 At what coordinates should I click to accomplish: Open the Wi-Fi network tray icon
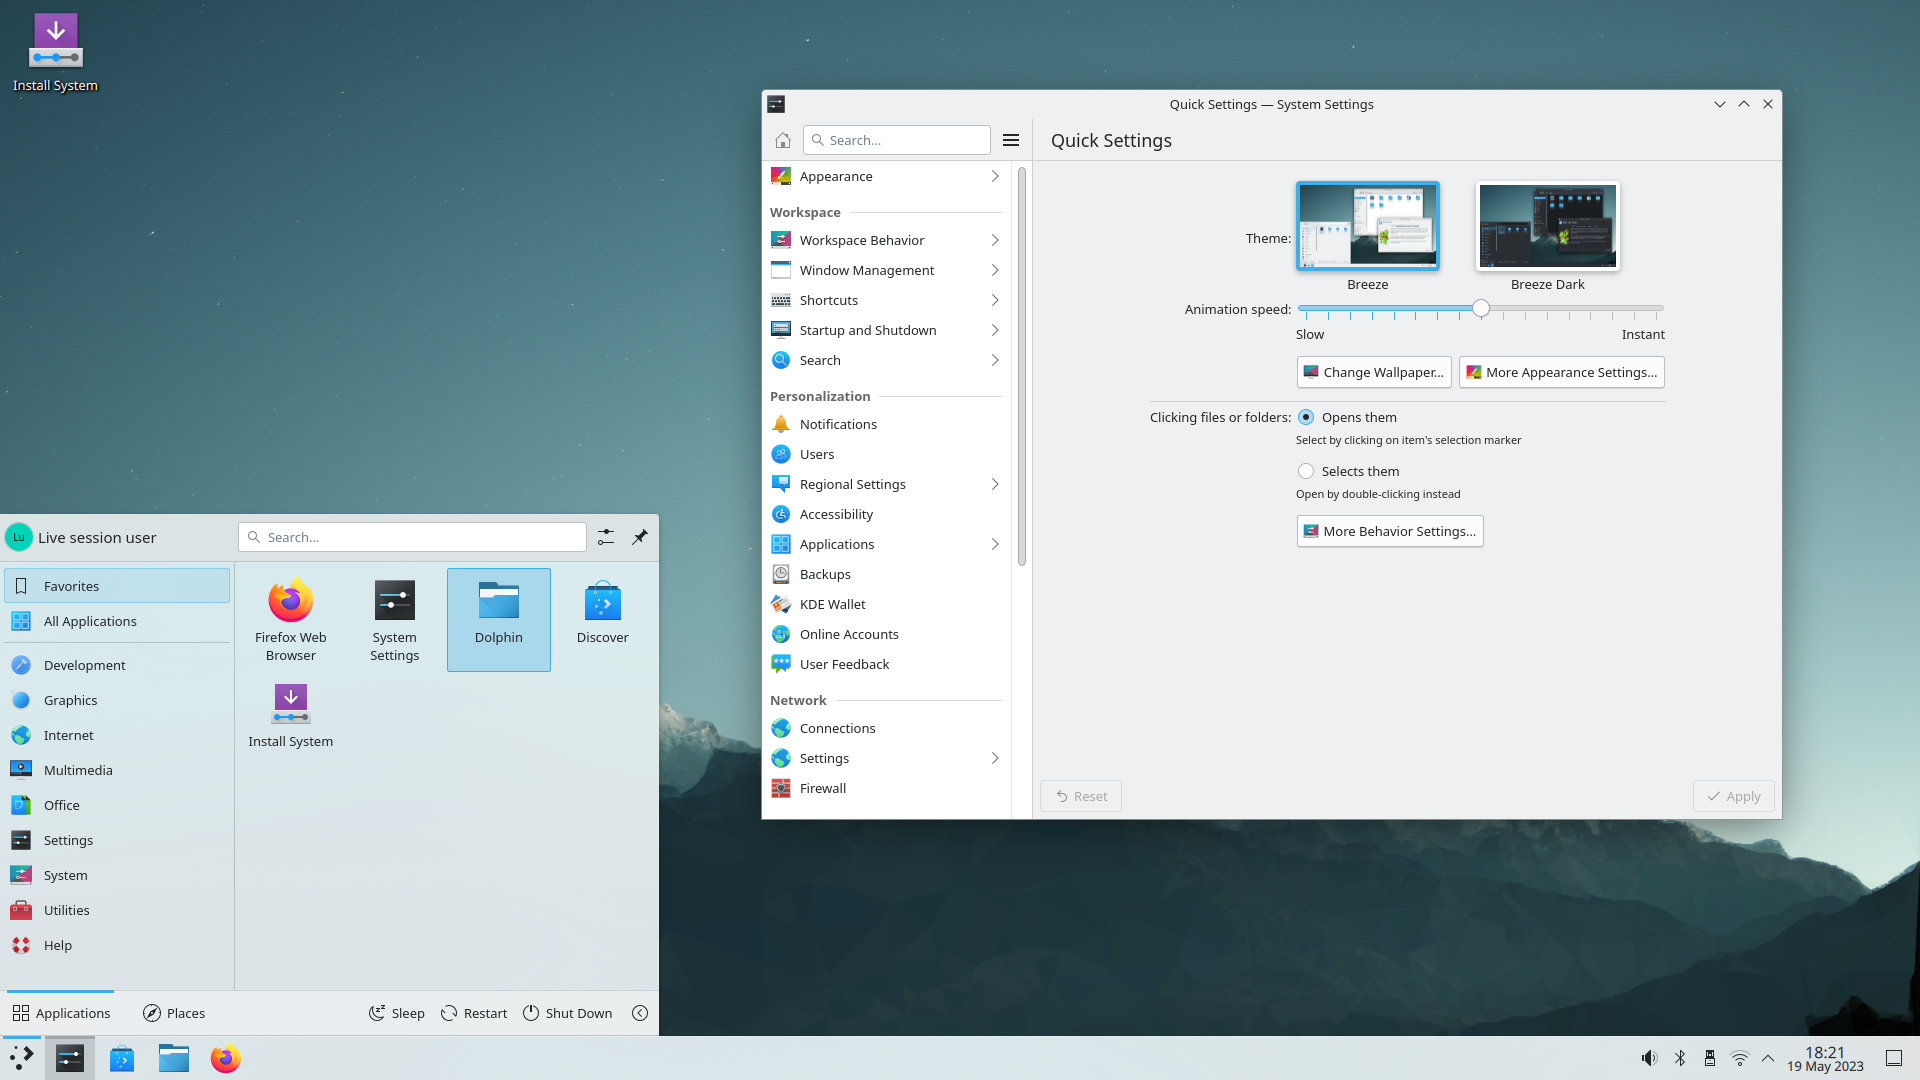pyautogui.click(x=1740, y=1058)
